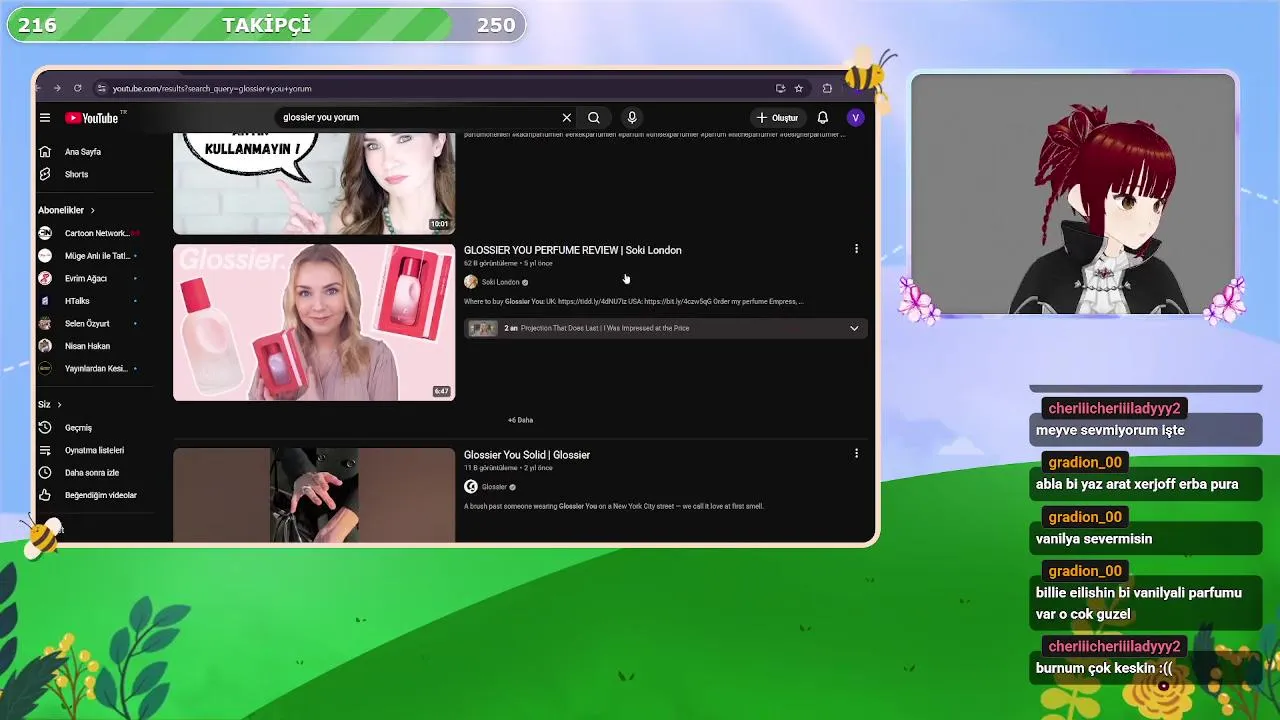Go forward in browser history

click(x=57, y=89)
